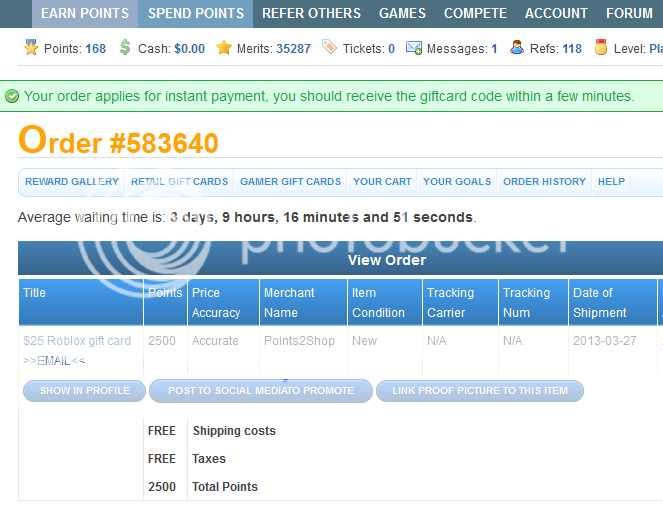Click the Refs person icon
The height and width of the screenshot is (508, 663).
(517, 47)
